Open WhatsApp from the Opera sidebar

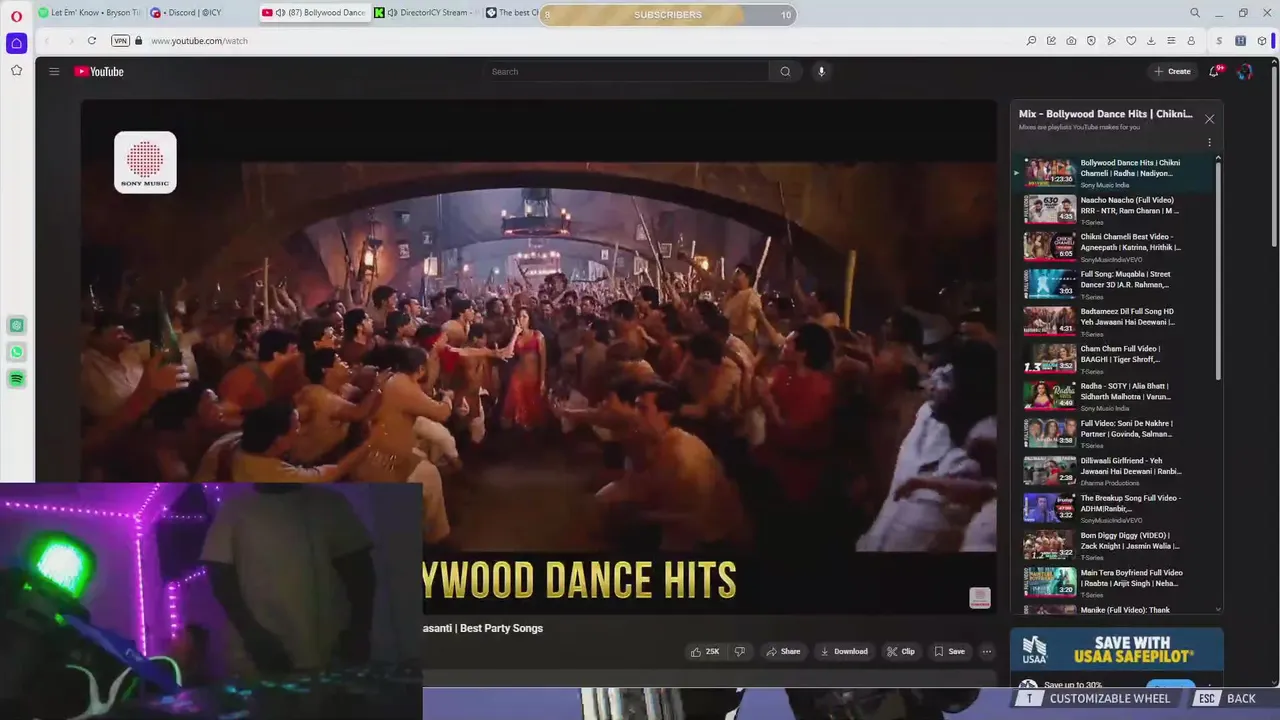(x=16, y=352)
